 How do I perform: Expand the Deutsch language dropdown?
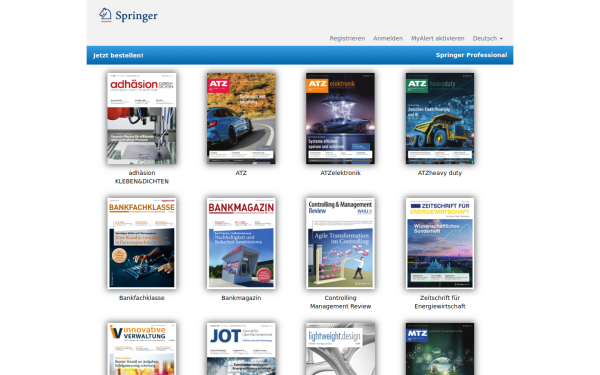tap(488, 38)
